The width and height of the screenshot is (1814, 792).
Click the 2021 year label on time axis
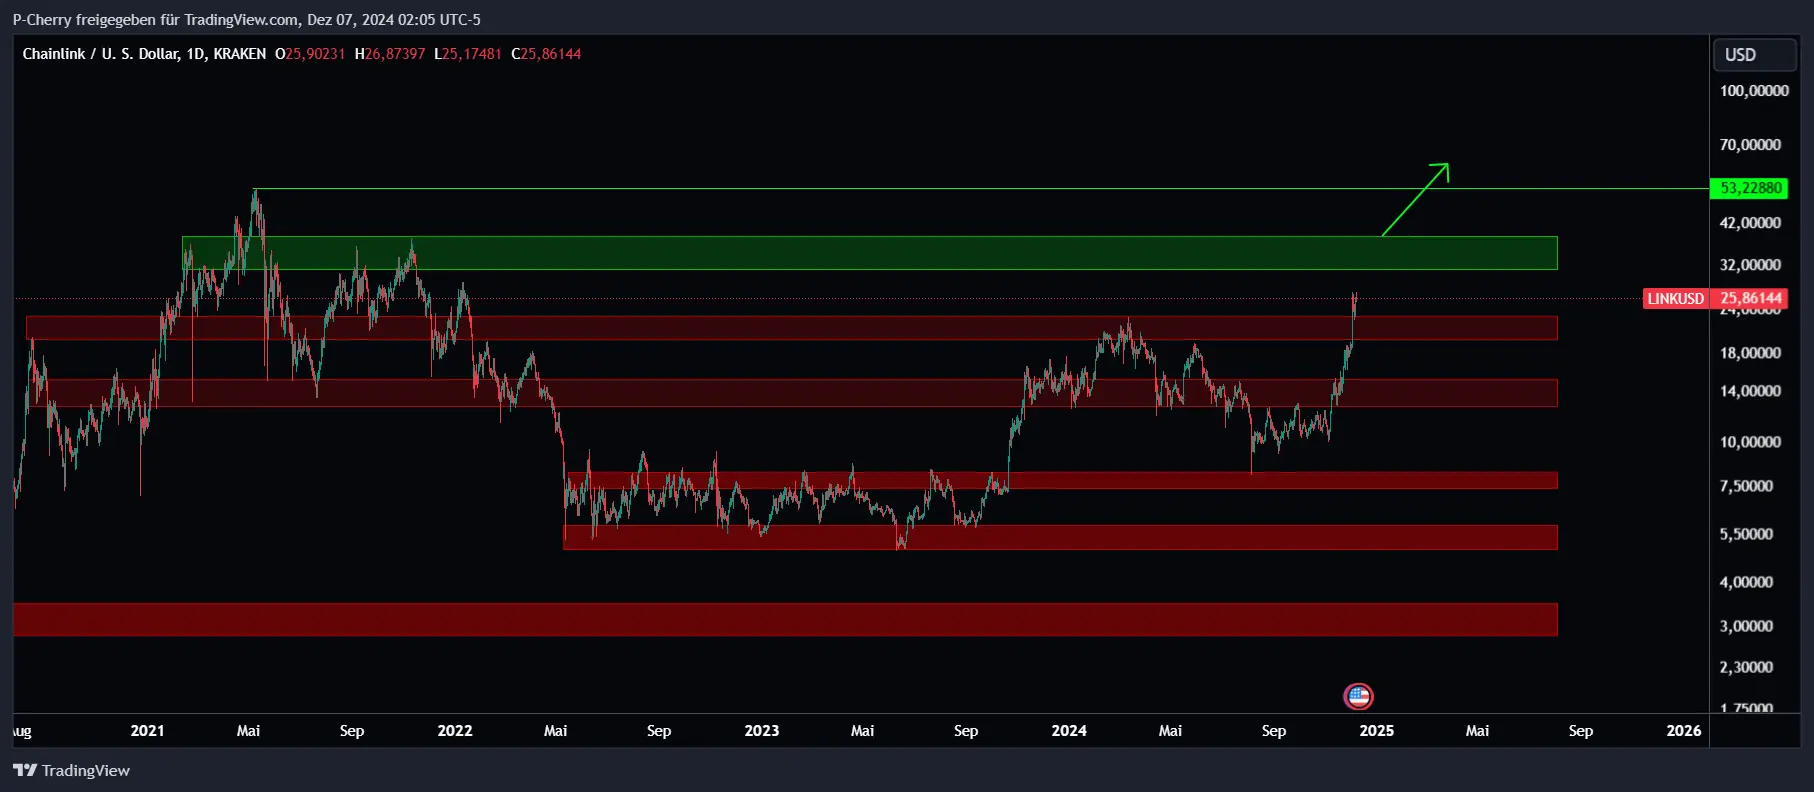[147, 731]
